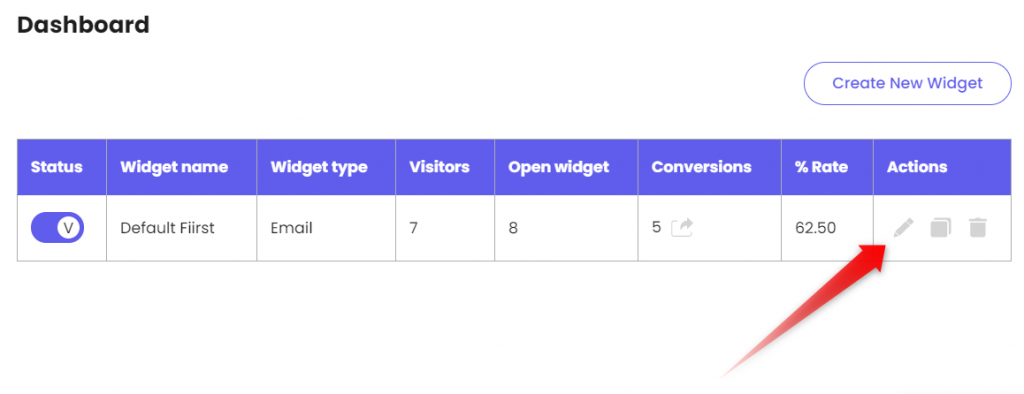Click the open widget count 8
The height and width of the screenshot is (394, 1024).
[x=513, y=228]
